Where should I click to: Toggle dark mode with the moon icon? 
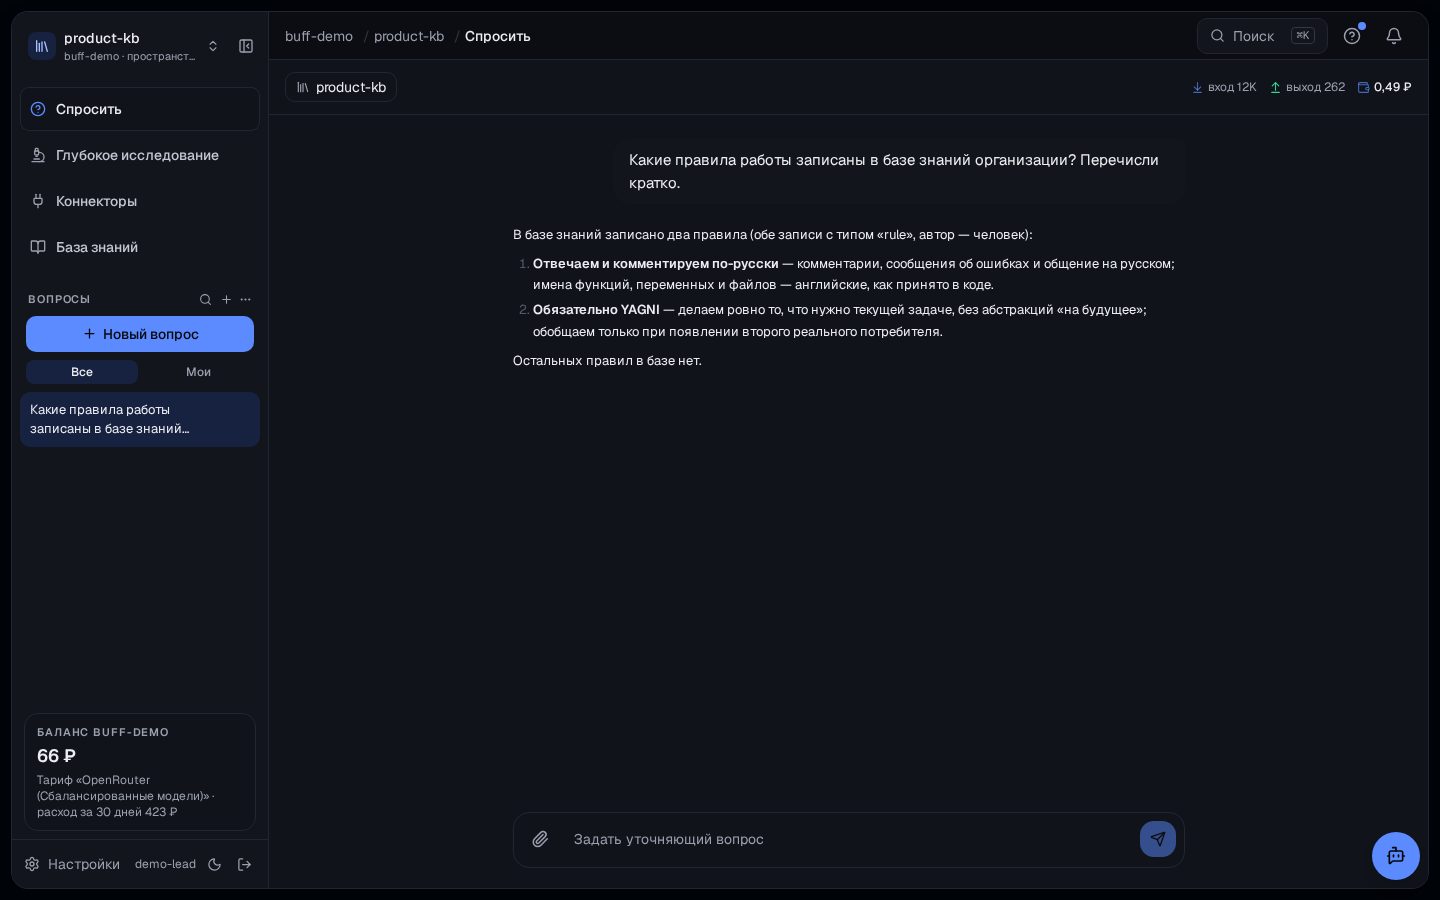pos(214,864)
